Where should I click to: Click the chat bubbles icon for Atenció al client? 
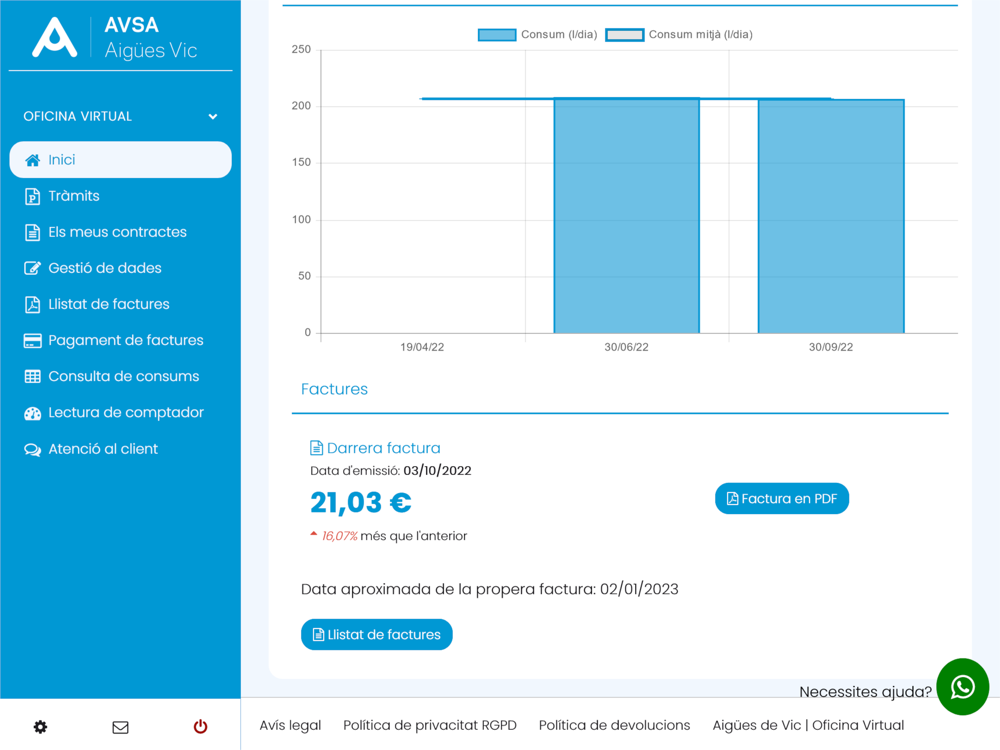33,450
